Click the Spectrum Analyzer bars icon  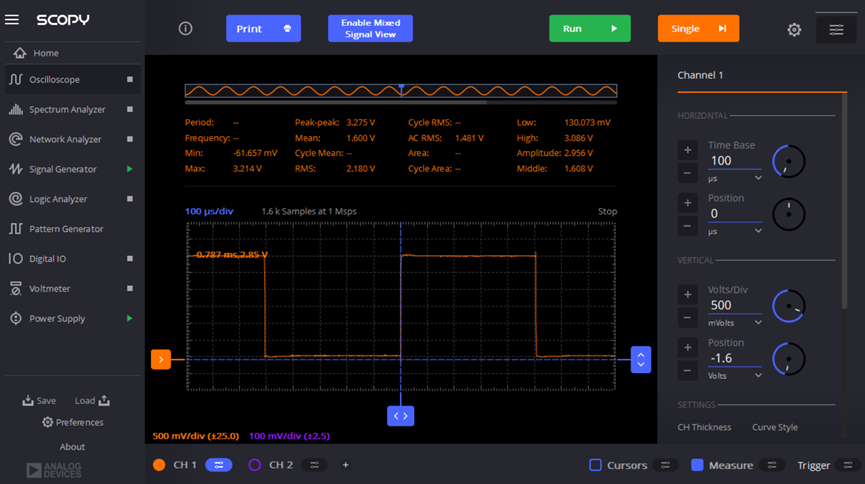pos(16,109)
